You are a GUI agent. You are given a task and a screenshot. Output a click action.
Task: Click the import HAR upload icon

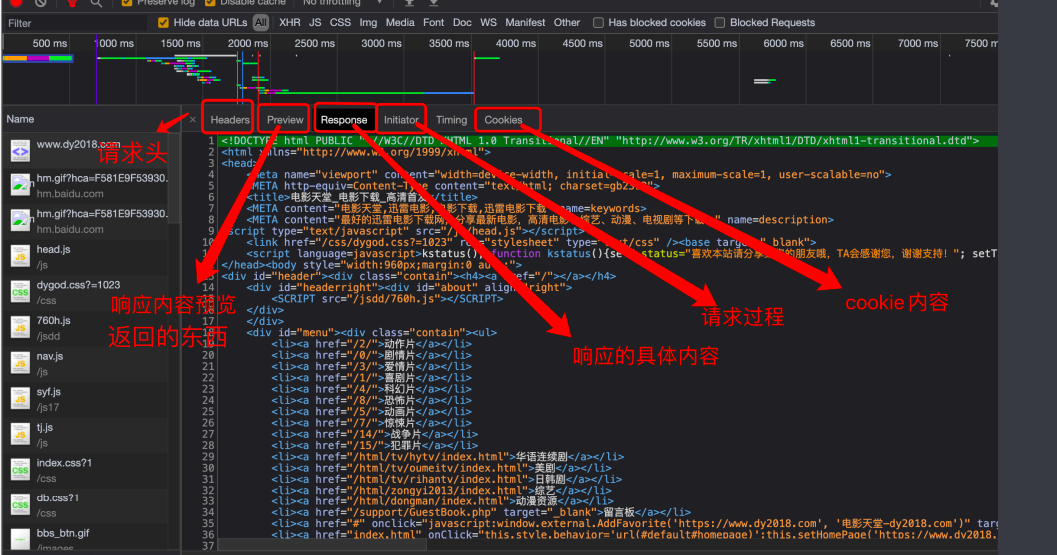coord(409,3)
